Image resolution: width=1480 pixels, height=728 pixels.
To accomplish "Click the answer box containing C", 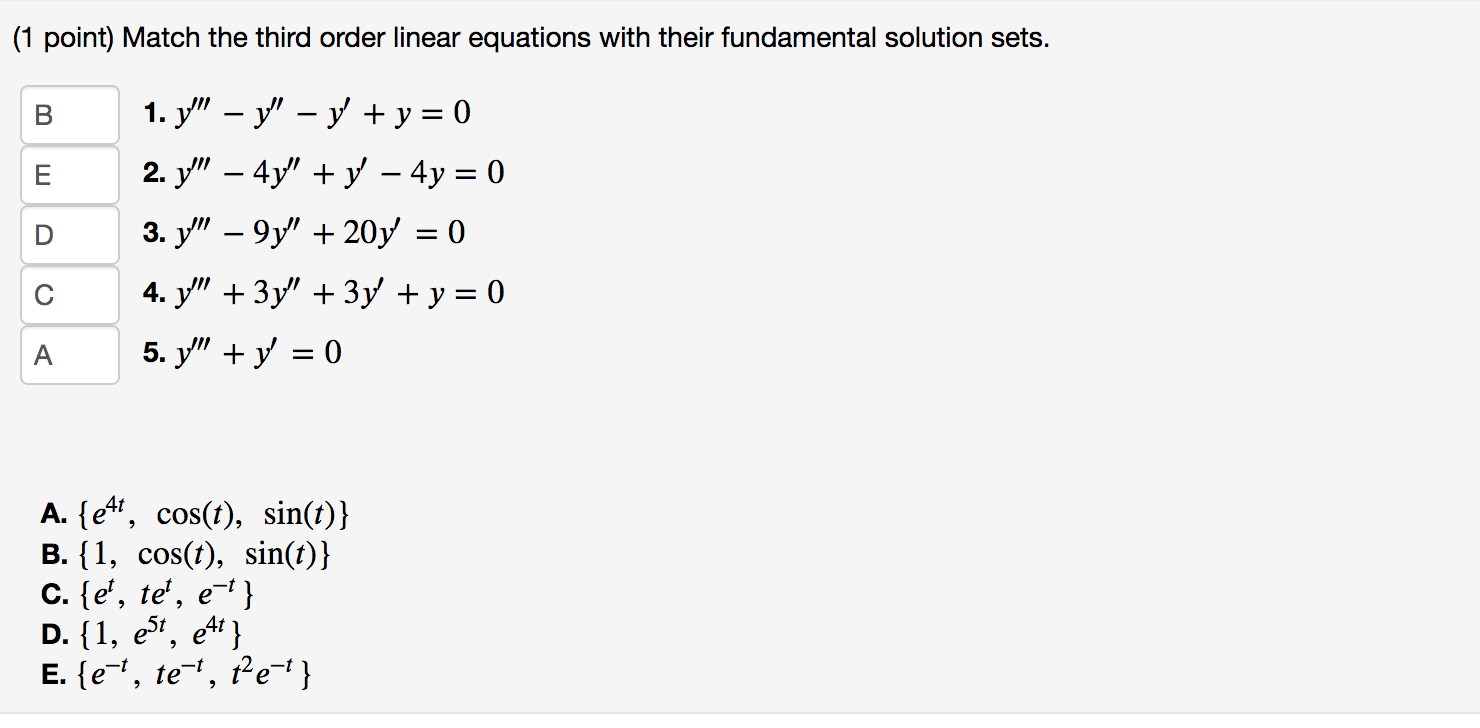I will point(68,295).
